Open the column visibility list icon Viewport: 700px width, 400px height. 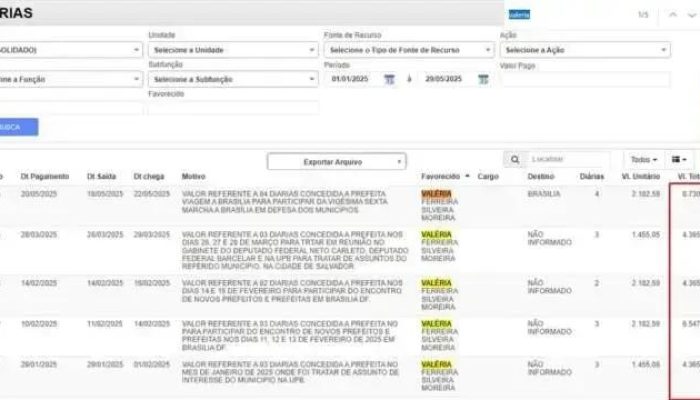681,159
